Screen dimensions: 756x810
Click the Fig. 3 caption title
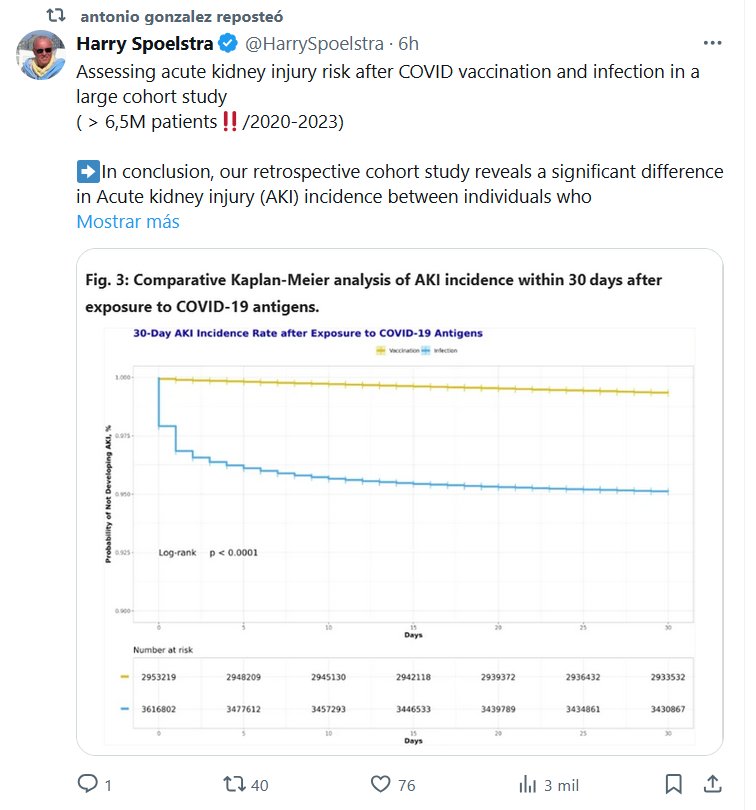click(373, 291)
